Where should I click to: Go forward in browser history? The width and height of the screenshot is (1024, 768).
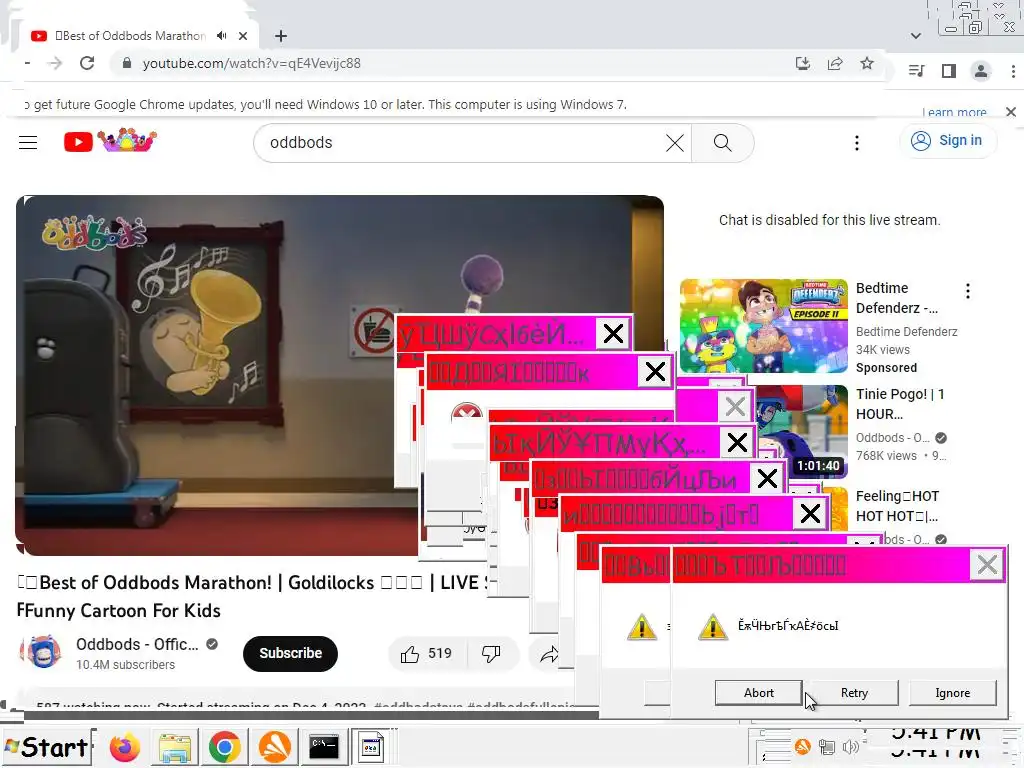[x=56, y=63]
